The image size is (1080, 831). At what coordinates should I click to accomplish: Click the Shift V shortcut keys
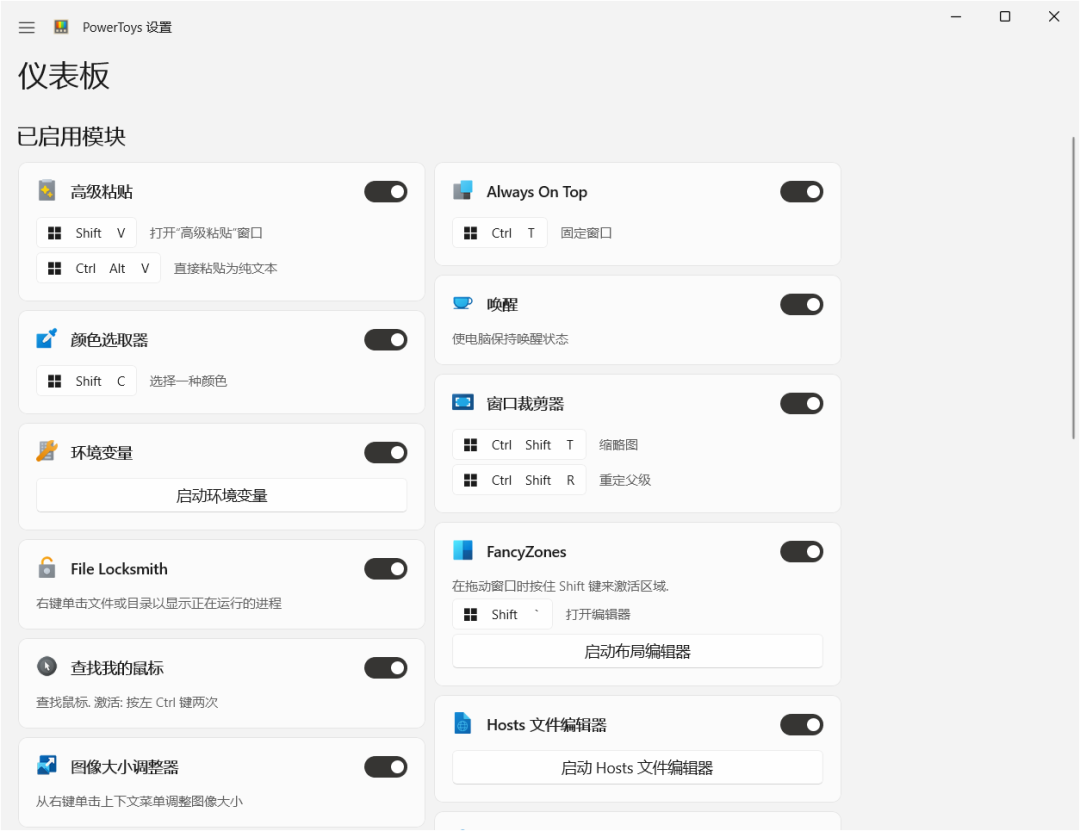pyautogui.click(x=87, y=233)
